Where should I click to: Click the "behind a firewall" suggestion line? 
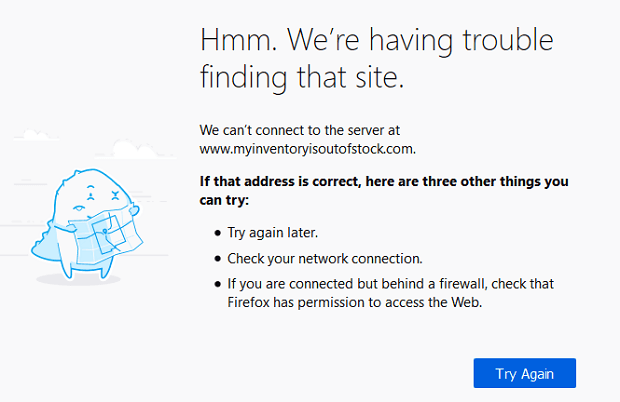point(391,284)
